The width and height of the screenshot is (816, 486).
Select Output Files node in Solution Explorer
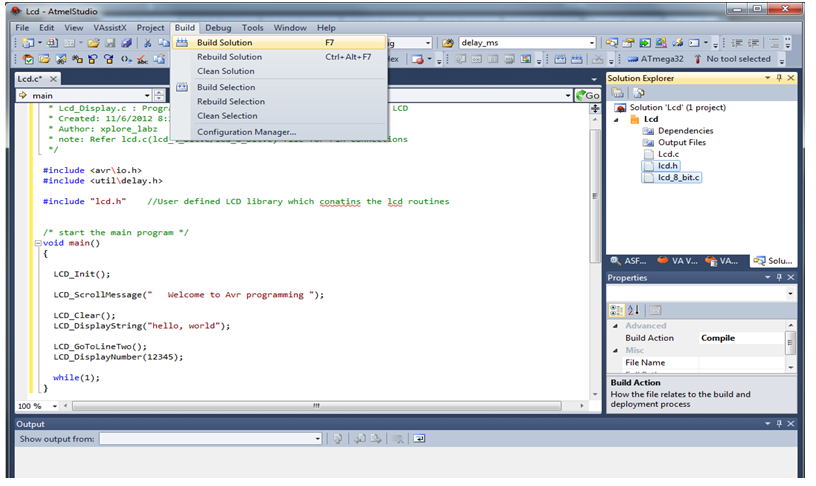[682, 142]
